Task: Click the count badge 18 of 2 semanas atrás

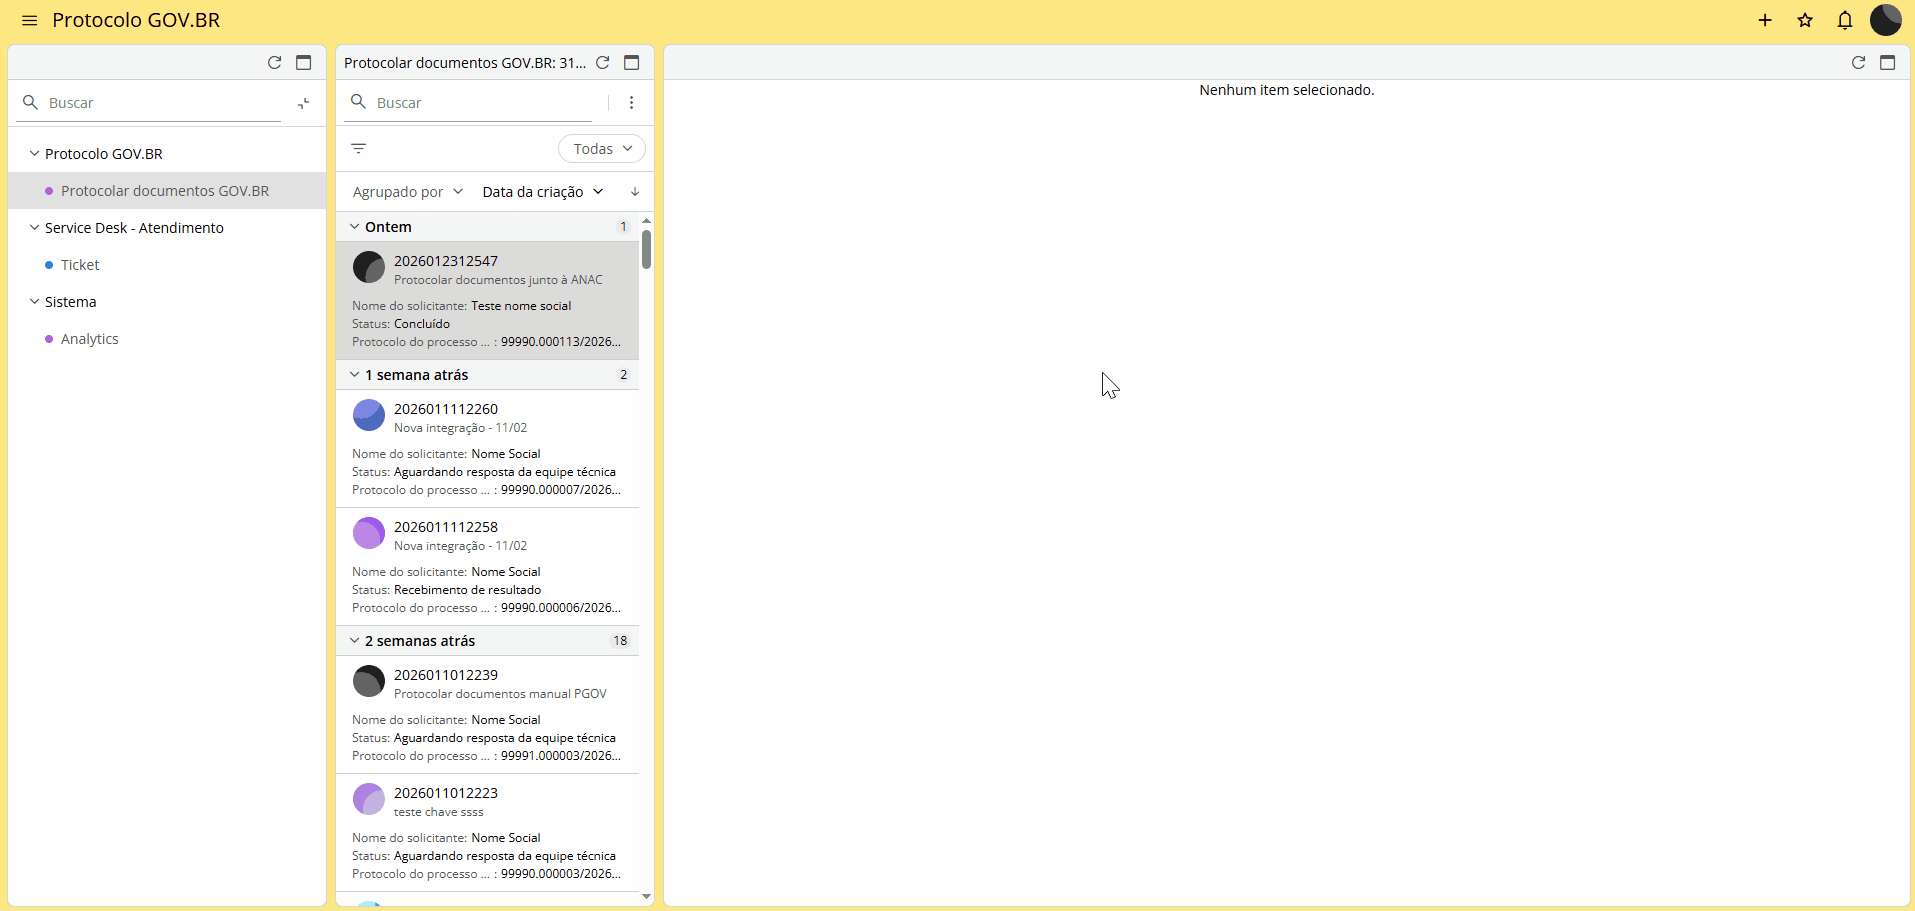Action: click(x=620, y=641)
